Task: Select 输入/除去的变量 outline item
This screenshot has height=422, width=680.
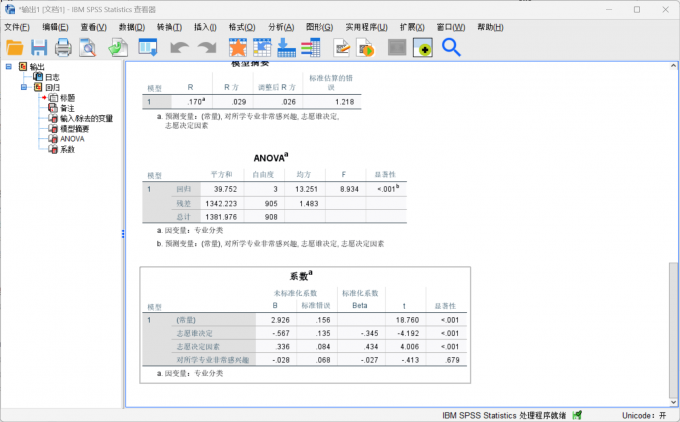Action: tap(86, 118)
